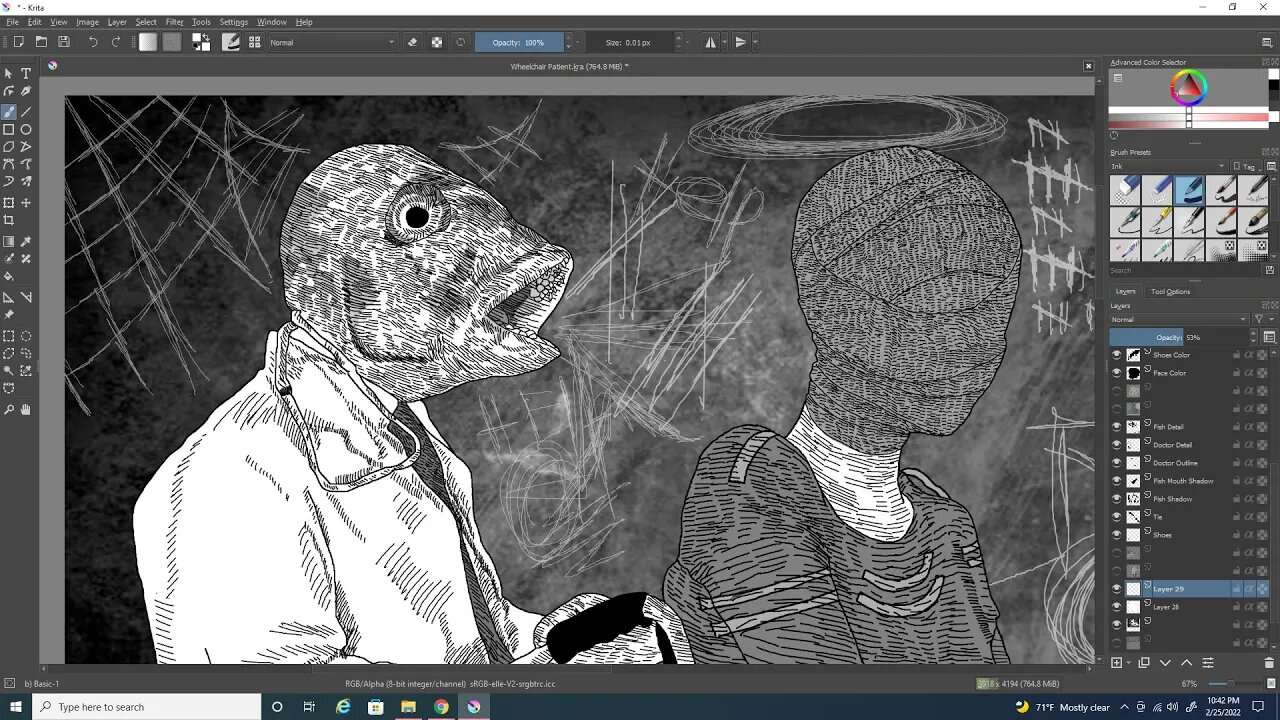Open vertical mirror options arrow
The height and width of the screenshot is (720, 1280).
pyautogui.click(x=754, y=42)
